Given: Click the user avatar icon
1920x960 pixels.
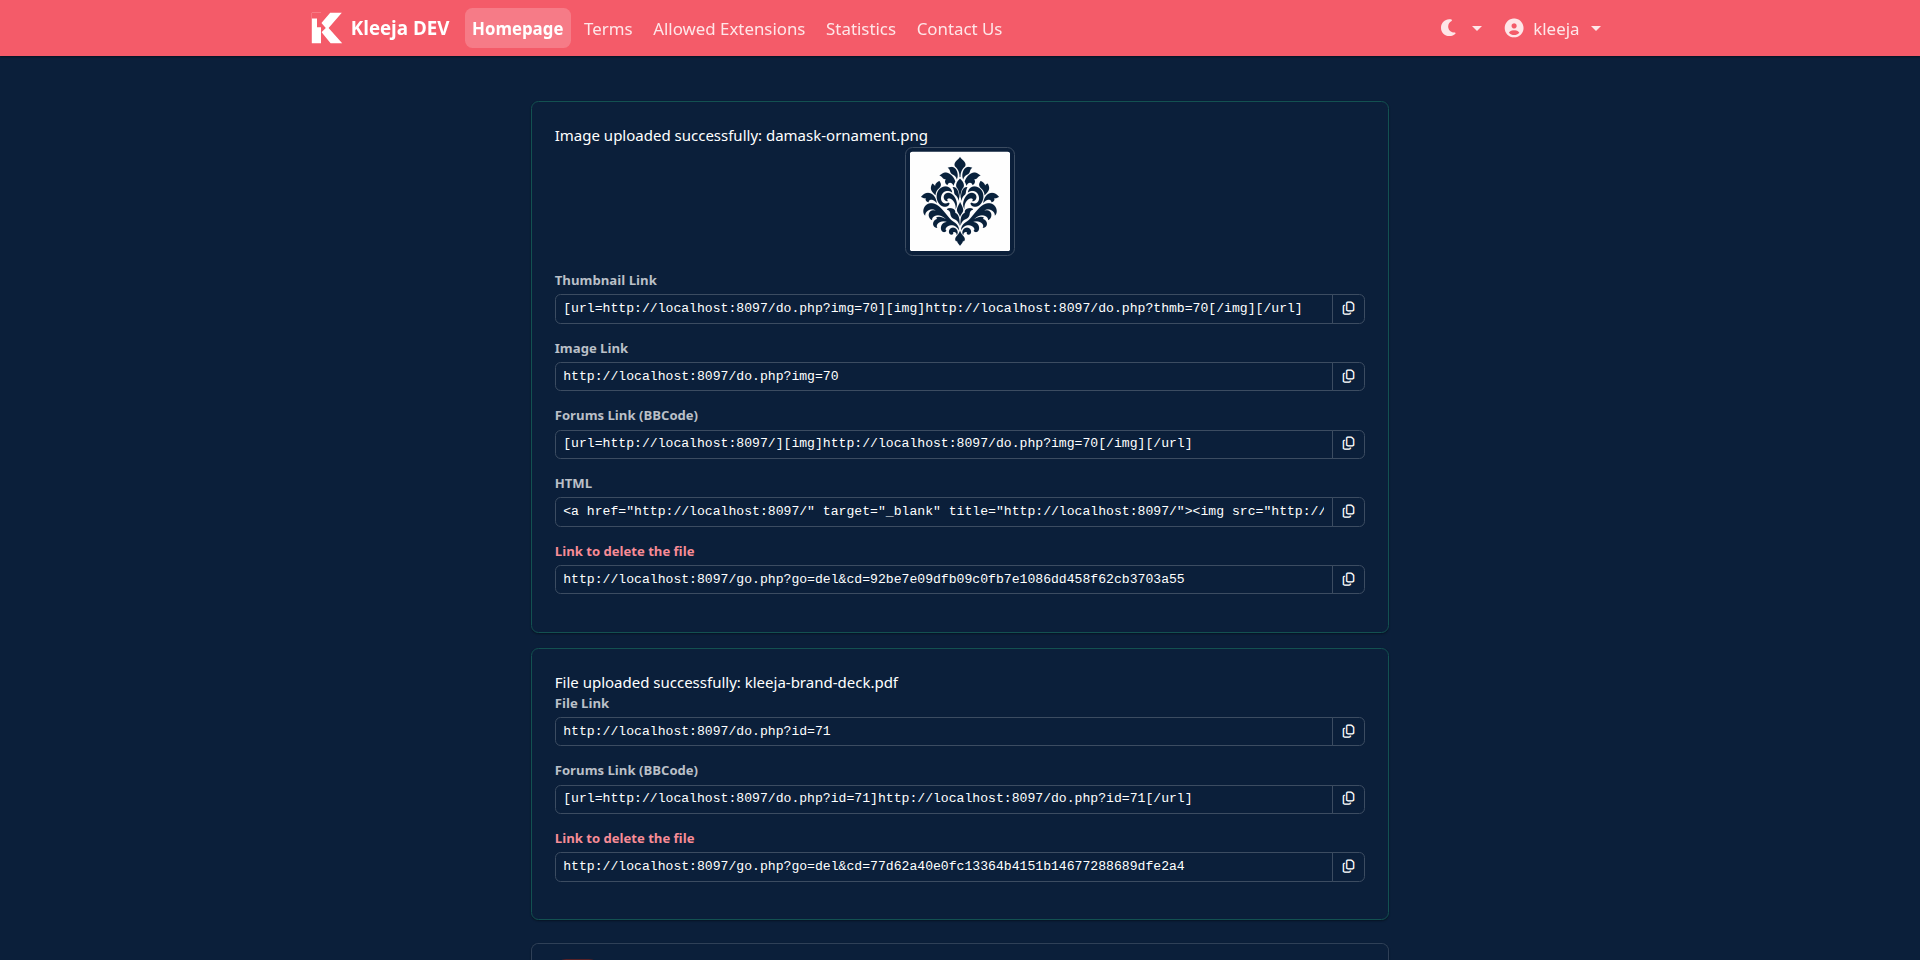Looking at the screenshot, I should [x=1514, y=28].
